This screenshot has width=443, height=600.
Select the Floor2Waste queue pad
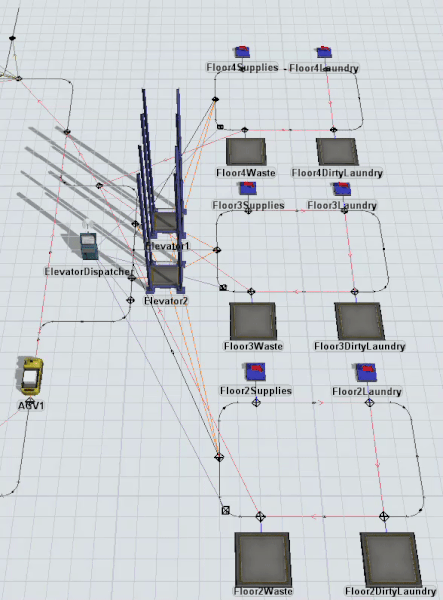(x=262, y=558)
